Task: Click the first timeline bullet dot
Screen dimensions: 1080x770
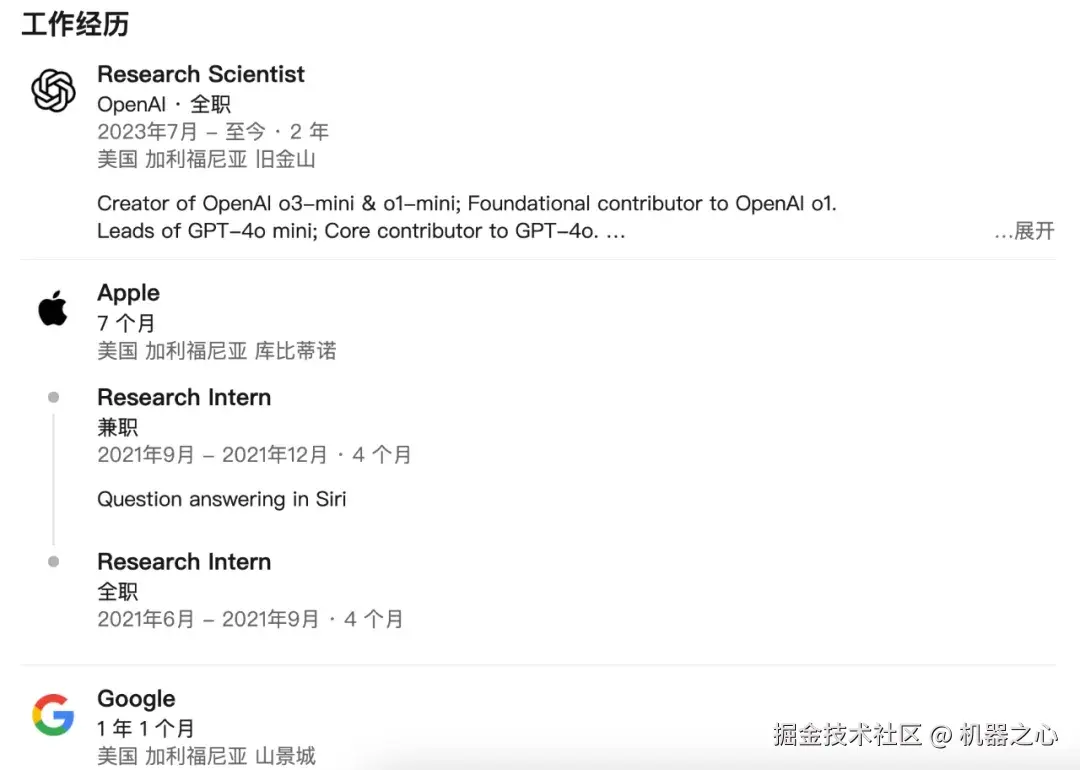Action: coord(53,397)
